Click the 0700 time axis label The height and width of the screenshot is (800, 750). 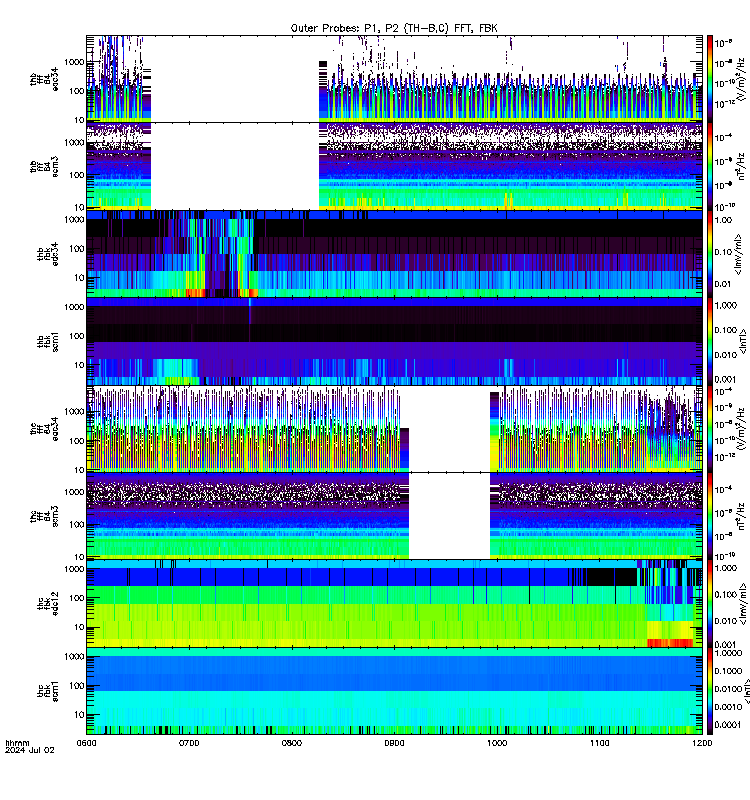(189, 743)
